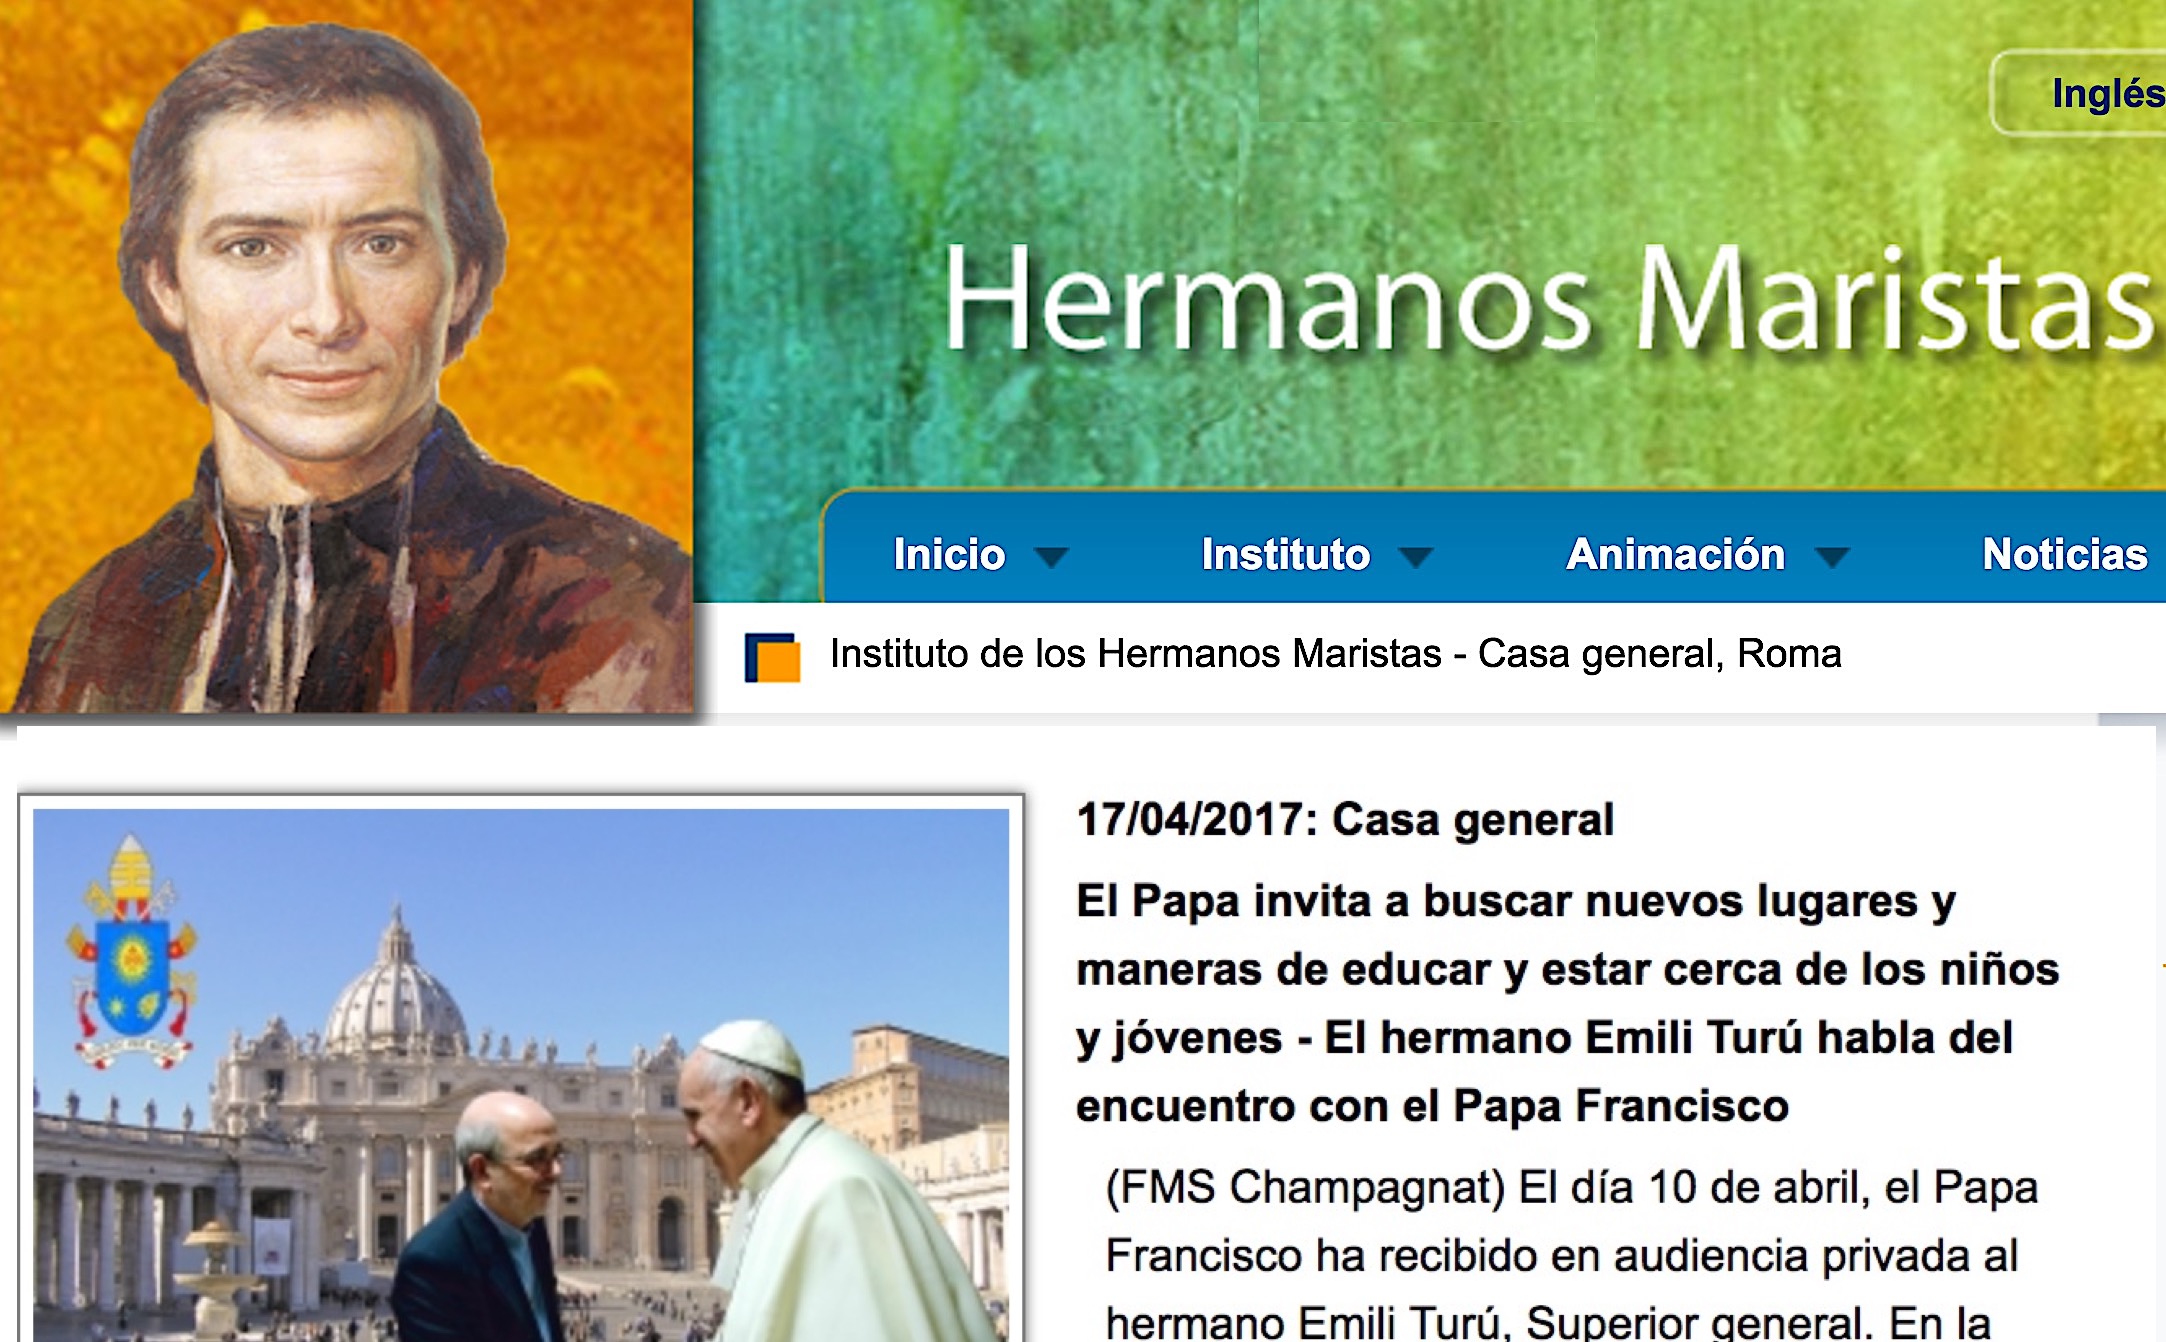The height and width of the screenshot is (1342, 2166).
Task: Open the Instituto menu item
Action: (1285, 554)
